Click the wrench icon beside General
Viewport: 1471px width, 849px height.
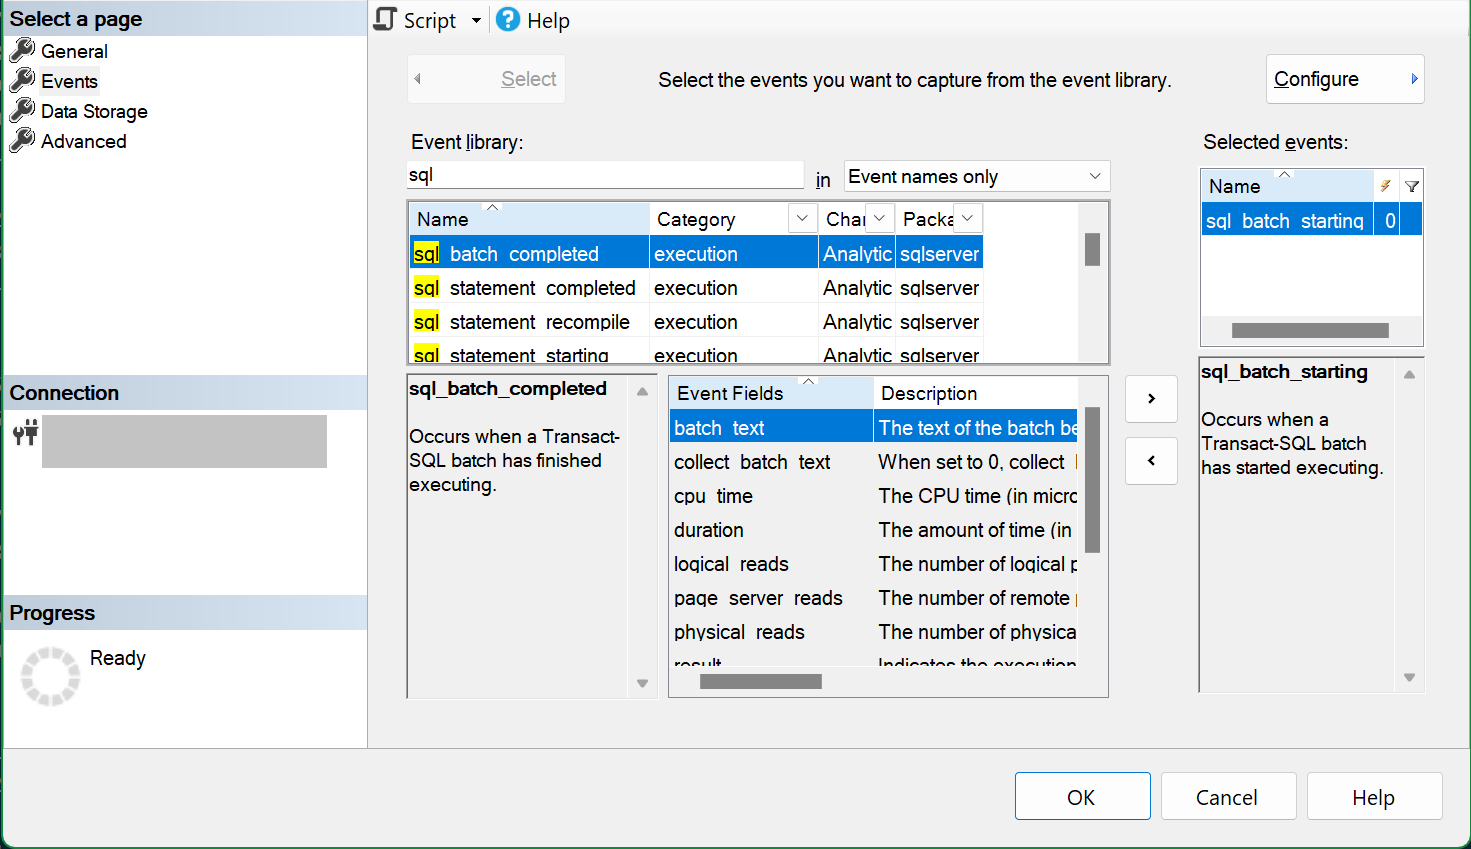coord(22,51)
